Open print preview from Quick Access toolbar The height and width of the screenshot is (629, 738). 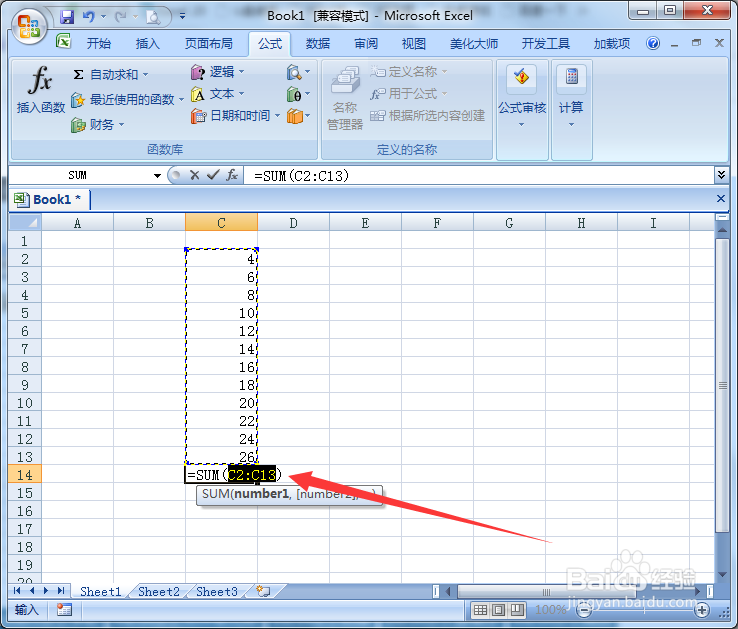click(x=152, y=17)
